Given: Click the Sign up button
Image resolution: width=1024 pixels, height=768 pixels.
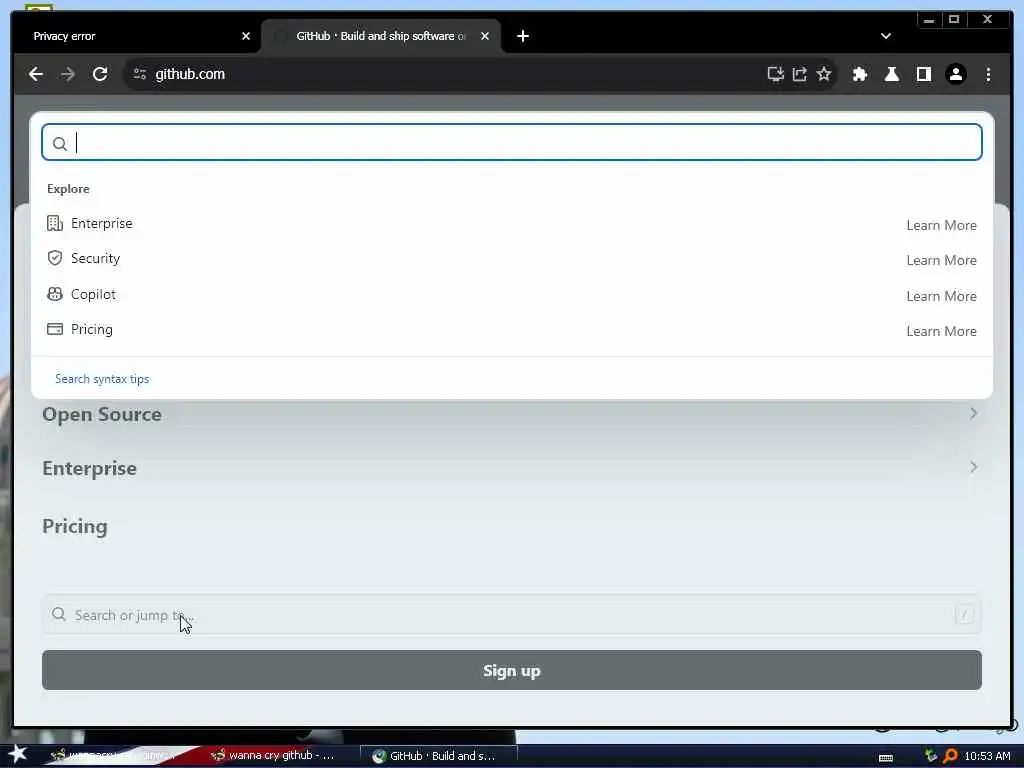Looking at the screenshot, I should click(512, 670).
